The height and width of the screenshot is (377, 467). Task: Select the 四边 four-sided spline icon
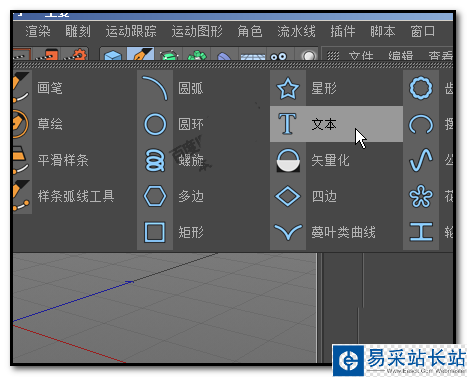coord(288,196)
